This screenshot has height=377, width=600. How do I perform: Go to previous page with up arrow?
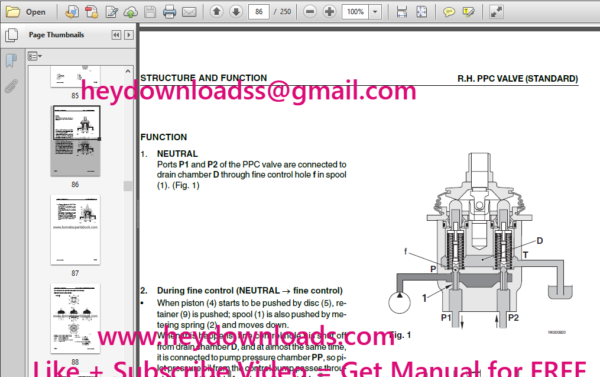click(x=217, y=12)
